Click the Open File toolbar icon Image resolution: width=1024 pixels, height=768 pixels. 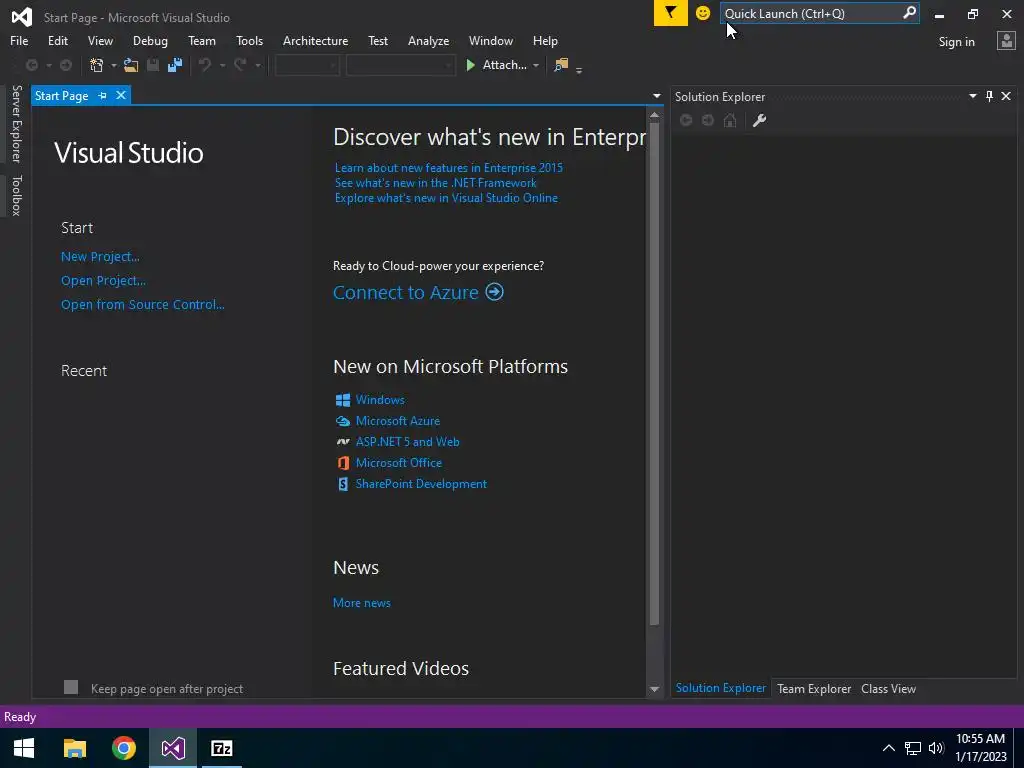click(x=131, y=65)
